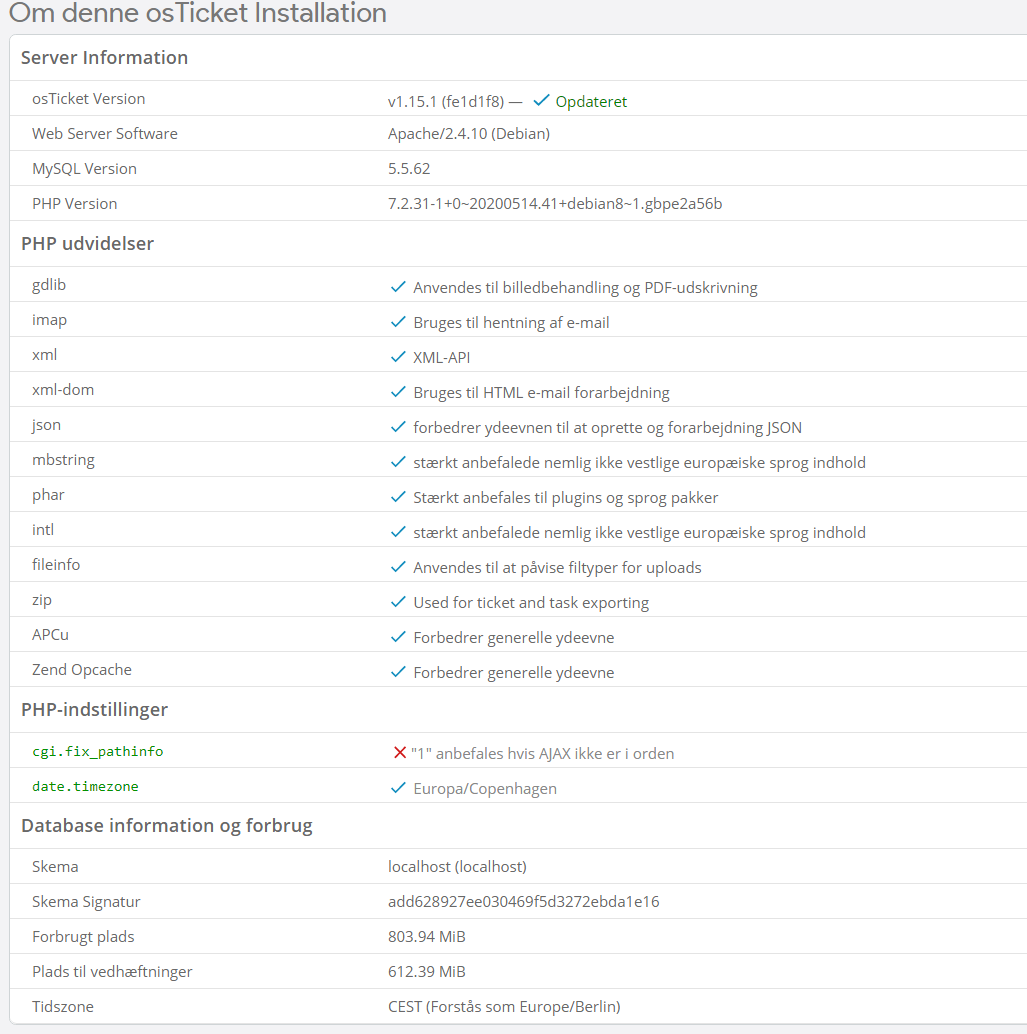This screenshot has width=1027, height=1034.
Task: Click the checkmark icon next to Opdateret
Action: click(542, 100)
